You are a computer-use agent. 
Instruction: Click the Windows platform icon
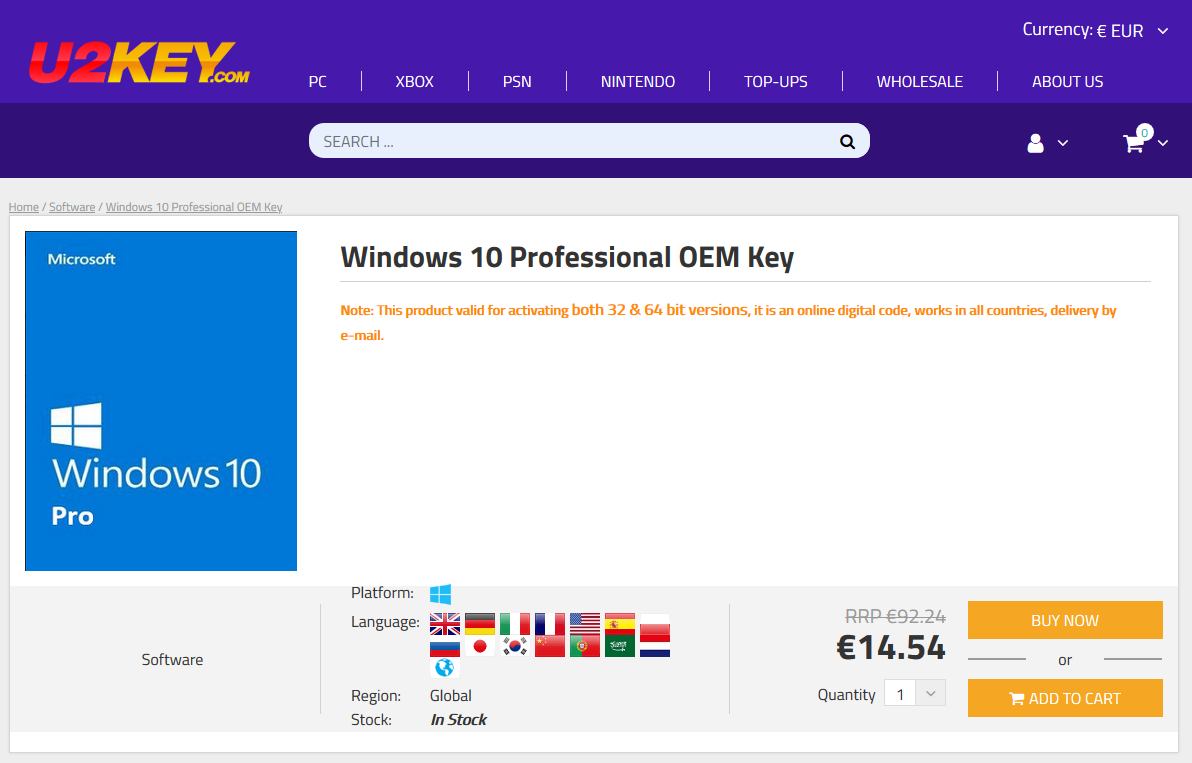pos(440,594)
